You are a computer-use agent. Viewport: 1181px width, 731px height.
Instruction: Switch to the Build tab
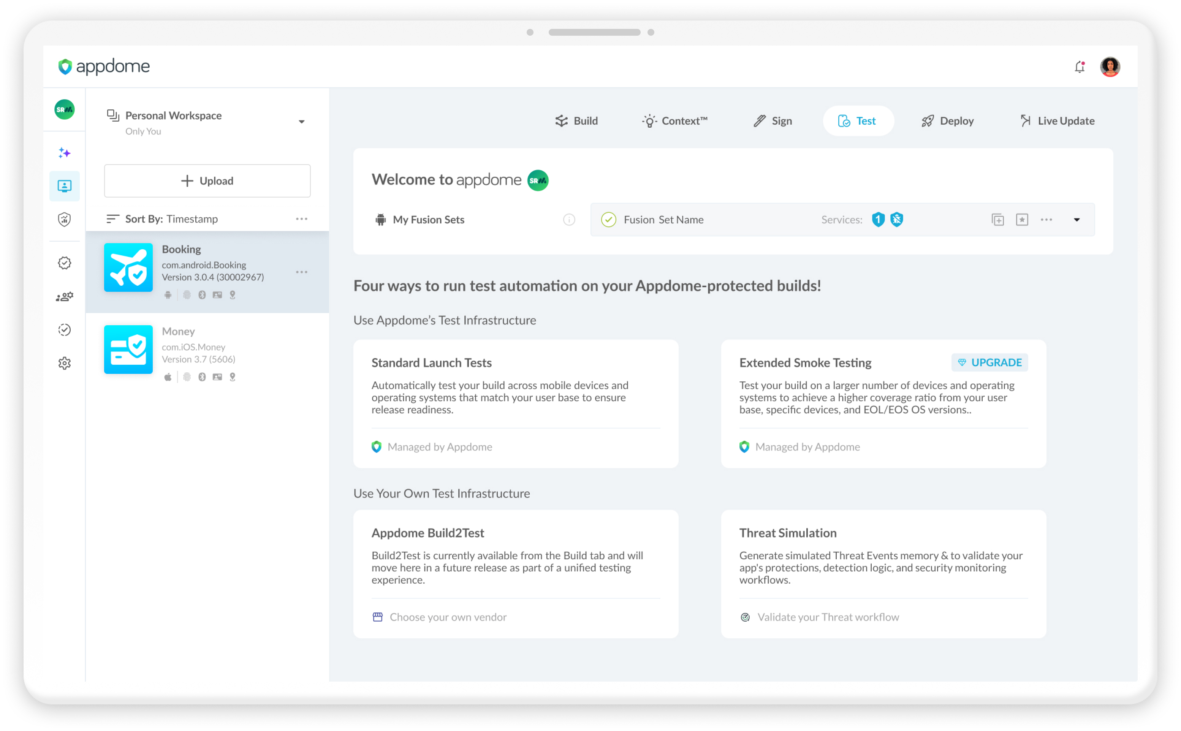click(x=577, y=121)
